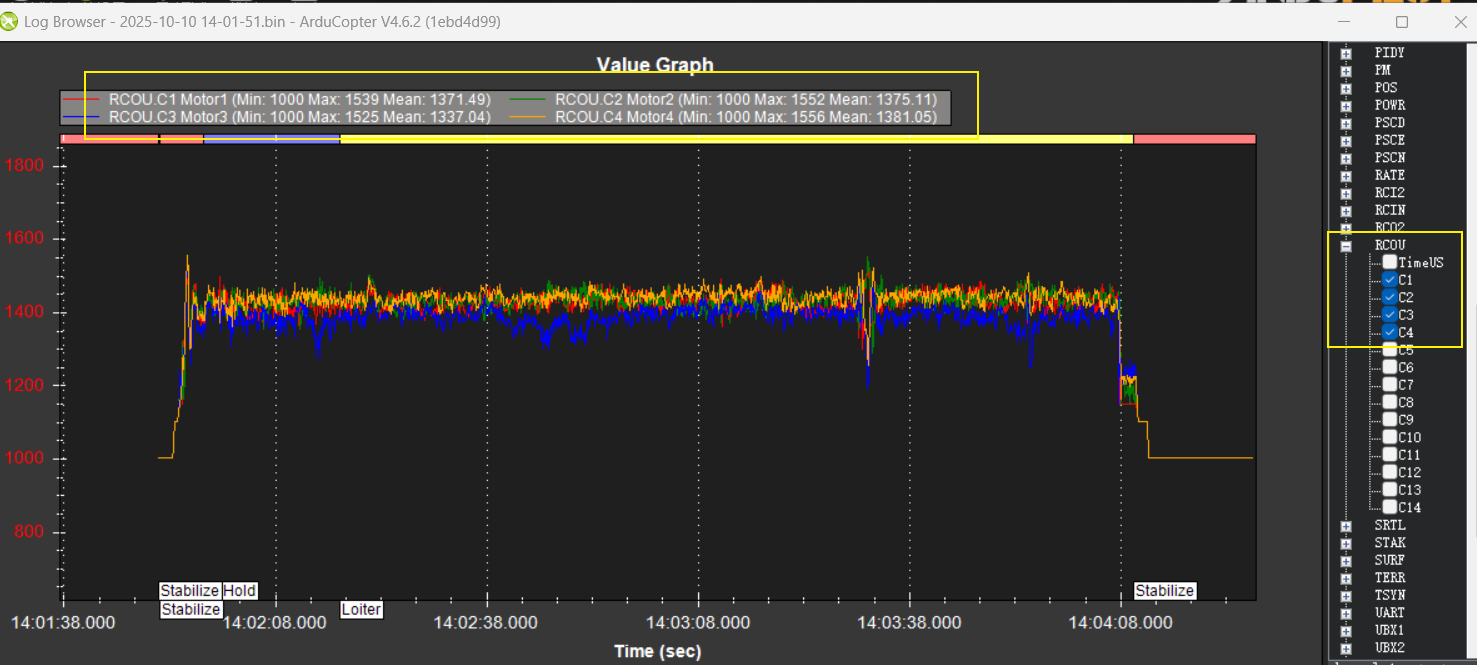
Task: Click the Loiter flight mode label
Action: click(x=361, y=609)
